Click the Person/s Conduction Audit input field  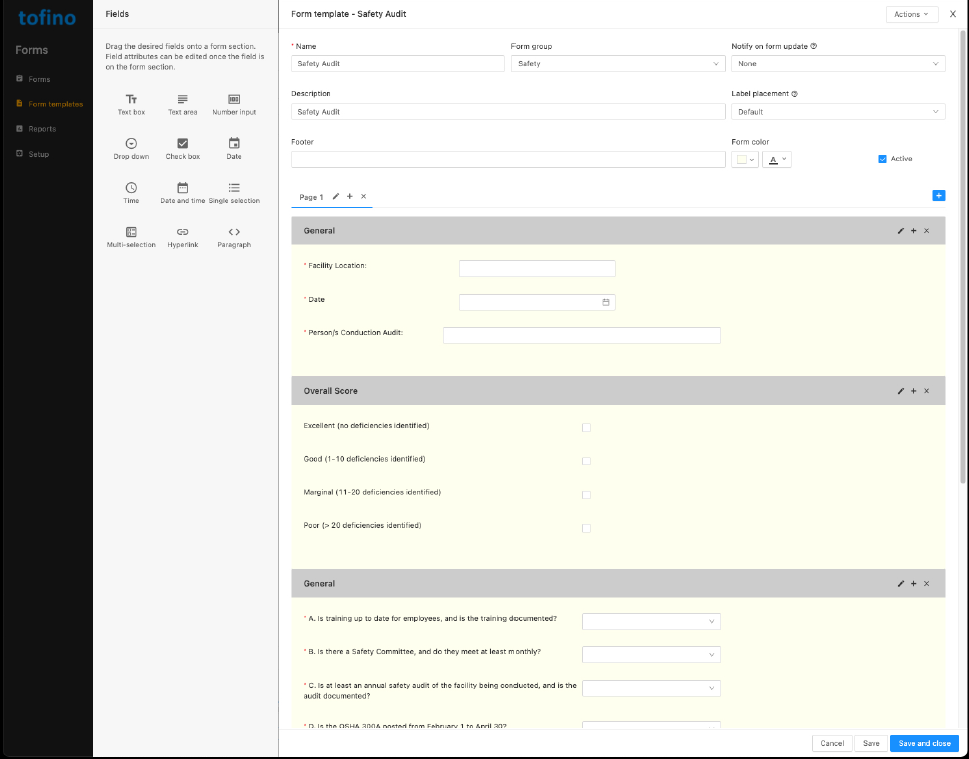[x=582, y=336]
